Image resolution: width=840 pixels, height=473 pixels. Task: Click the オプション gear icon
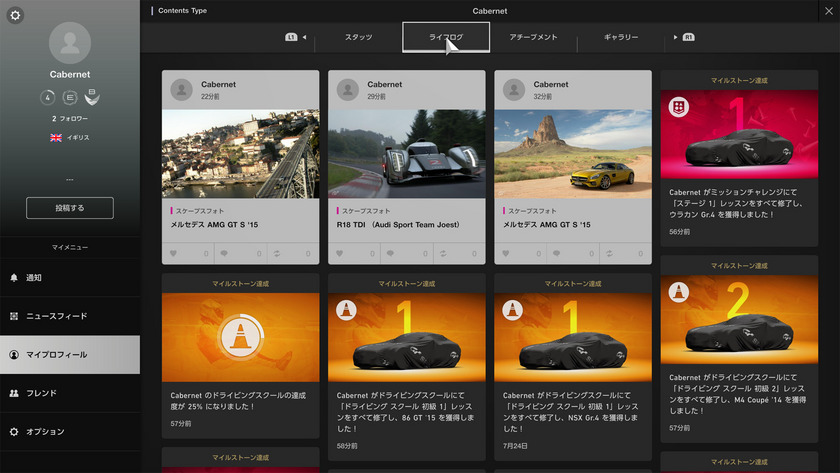[14, 432]
